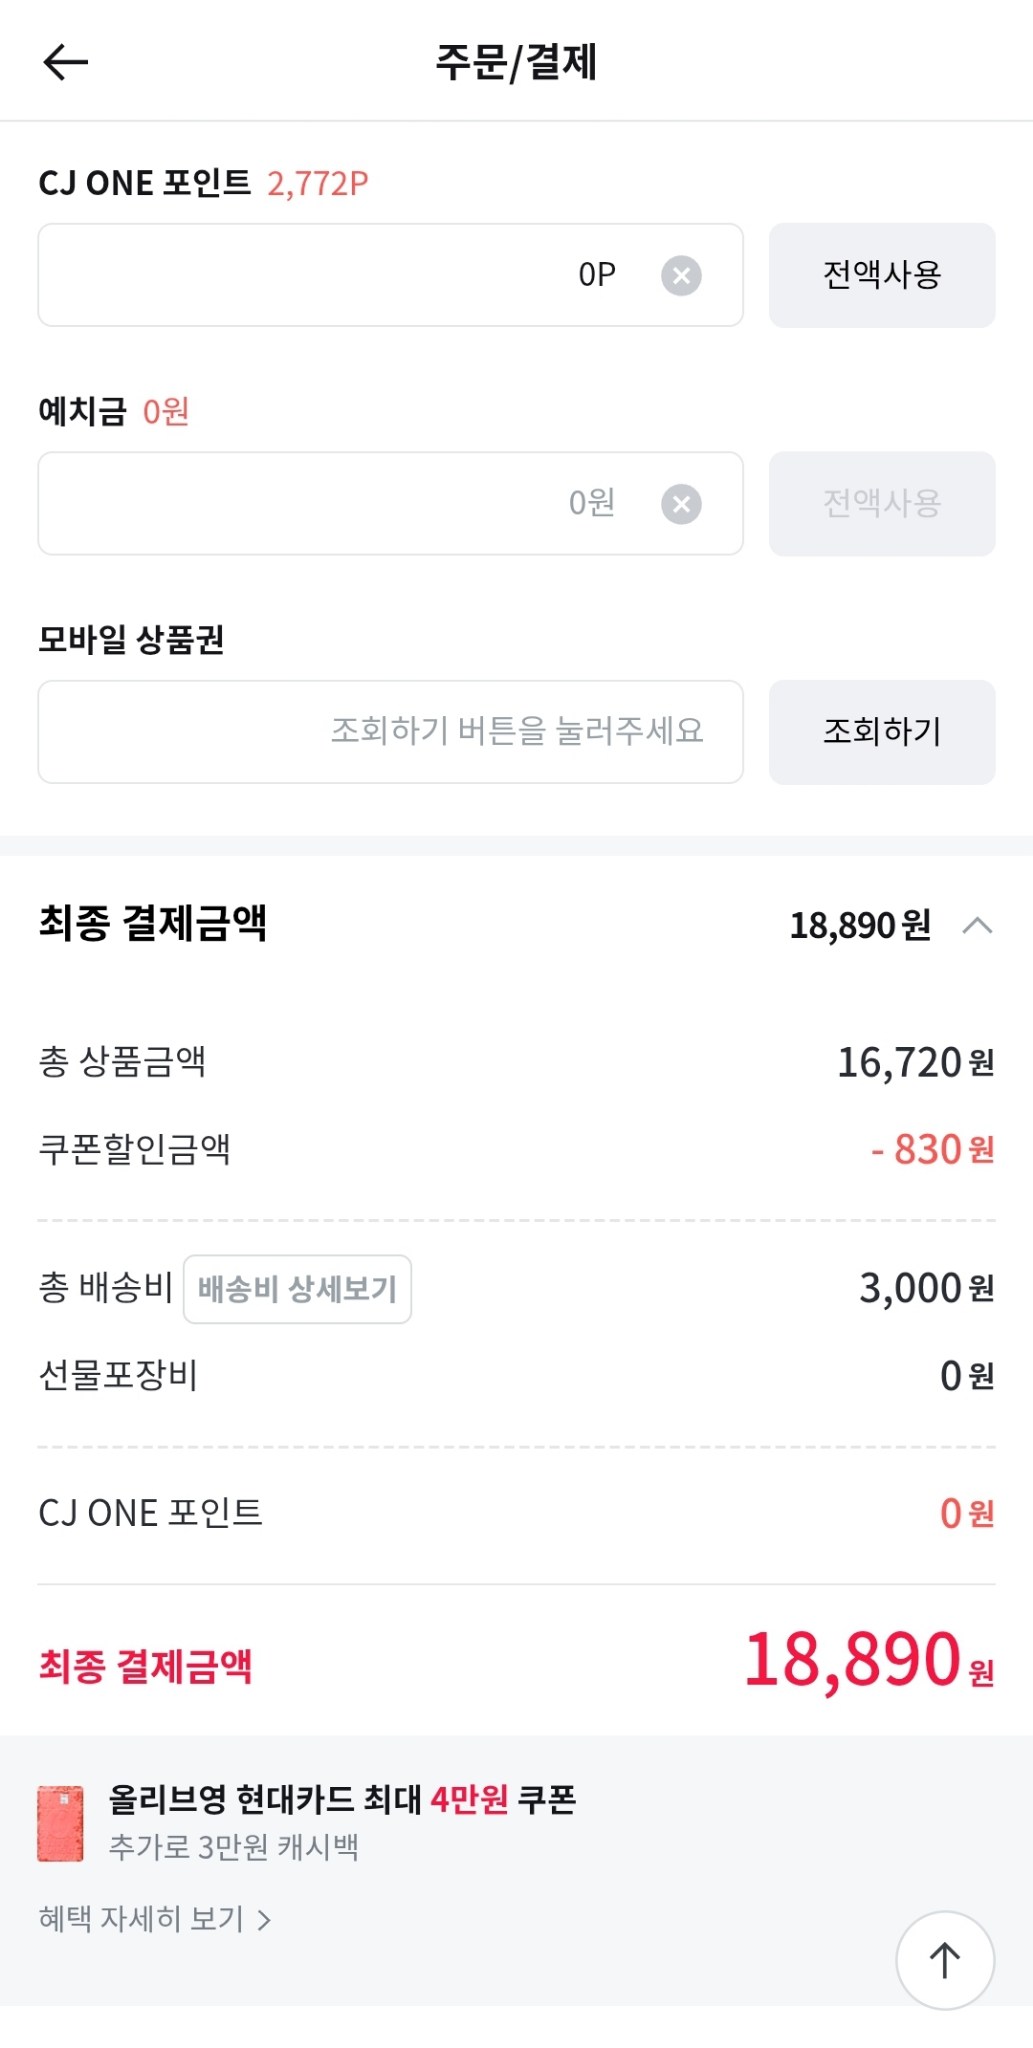This screenshot has width=1033, height=2048.
Task: Focus the CJ ONE 포인트 input field
Action: tap(340, 275)
